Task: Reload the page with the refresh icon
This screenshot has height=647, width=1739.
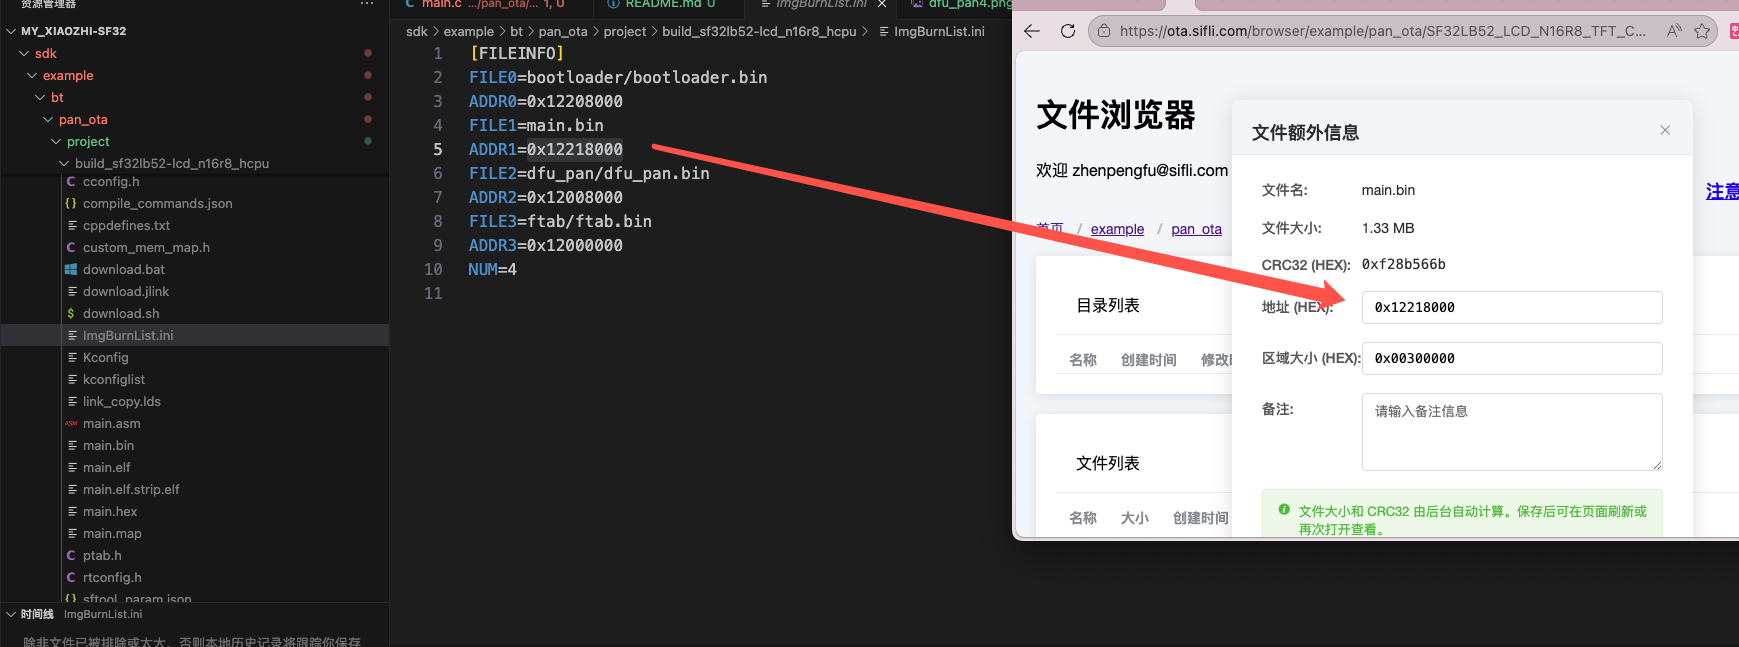Action: click(x=1068, y=31)
